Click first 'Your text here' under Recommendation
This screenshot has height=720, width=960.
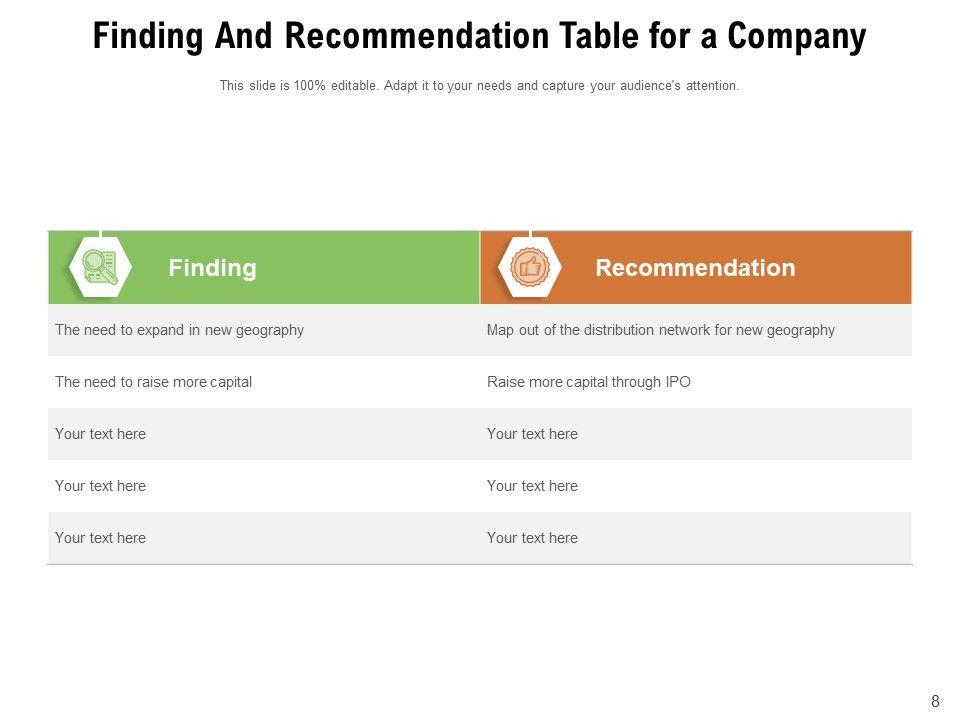(532, 434)
